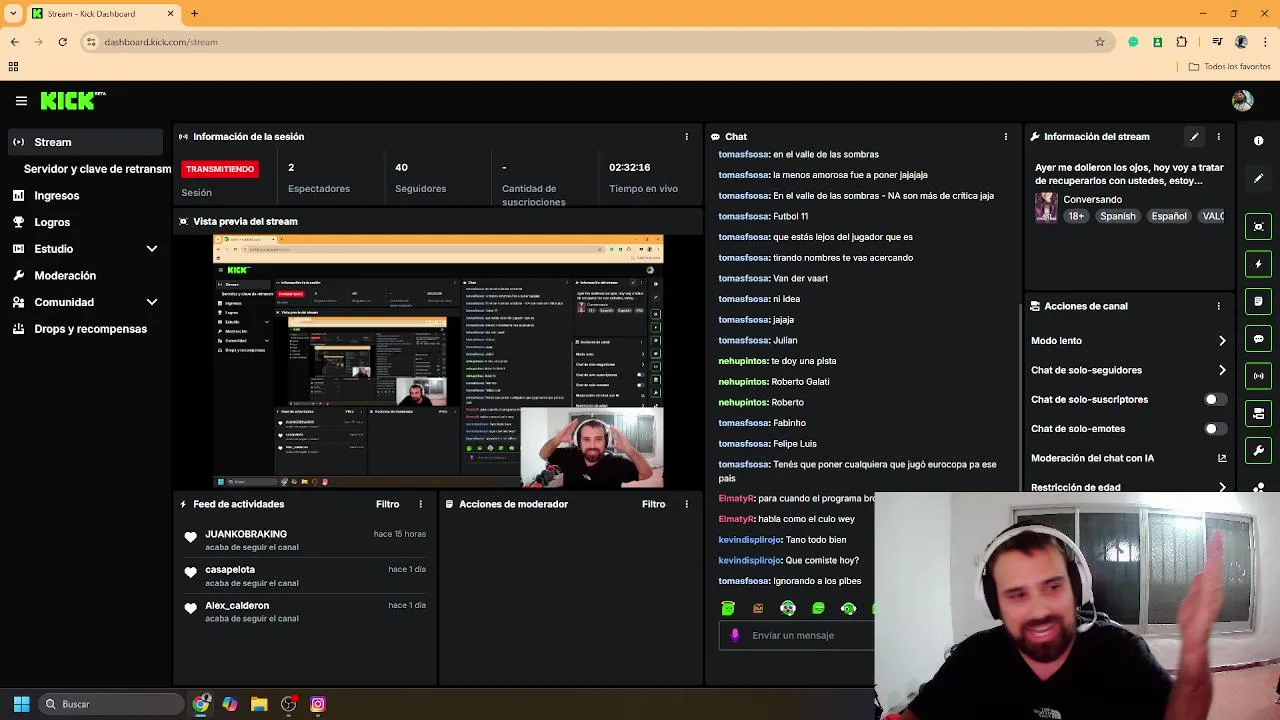The image size is (1280, 720).
Task: Click the green-framed focus capture icon
Action: 1258,227
